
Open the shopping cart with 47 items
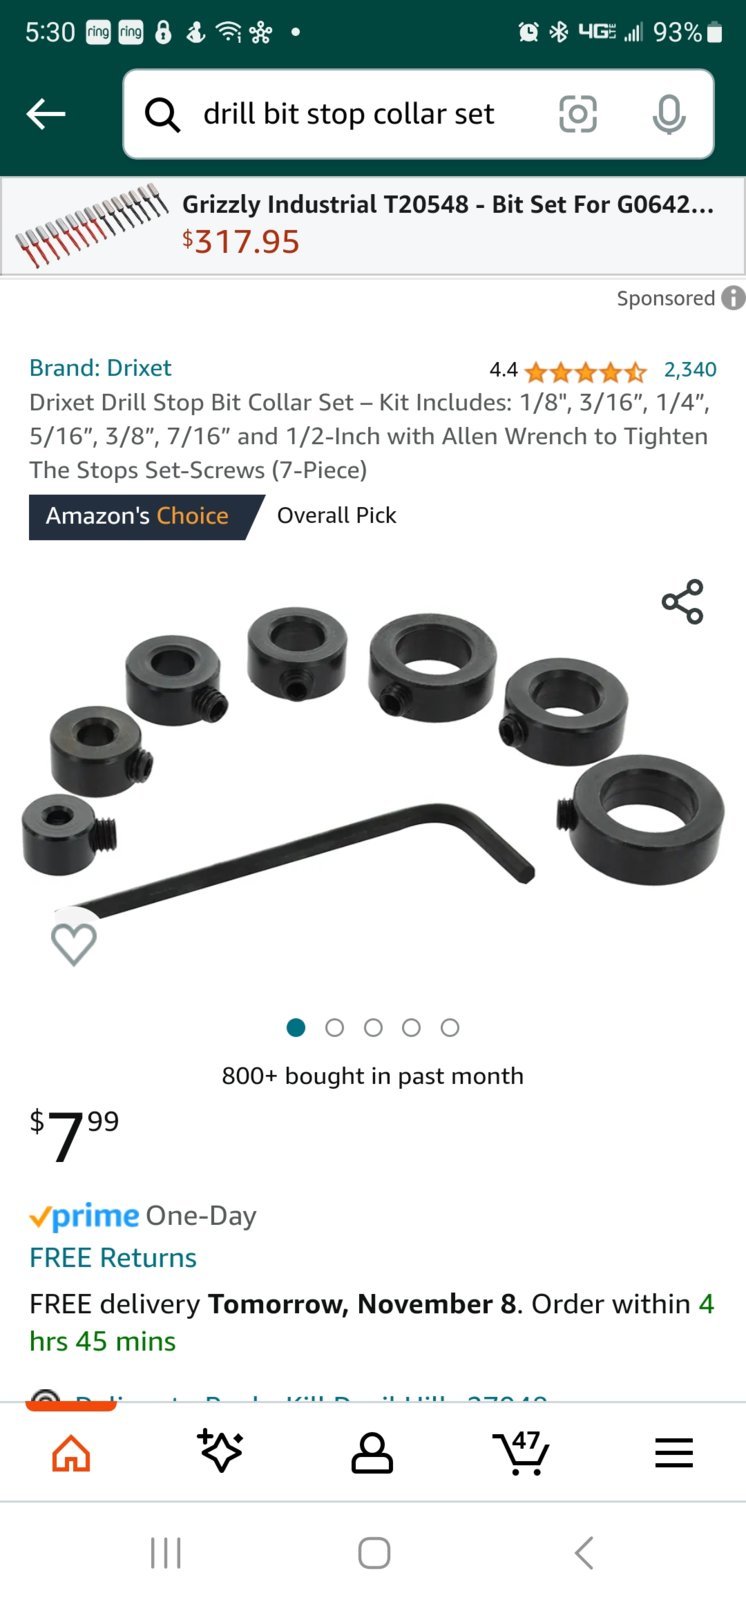[521, 1453]
